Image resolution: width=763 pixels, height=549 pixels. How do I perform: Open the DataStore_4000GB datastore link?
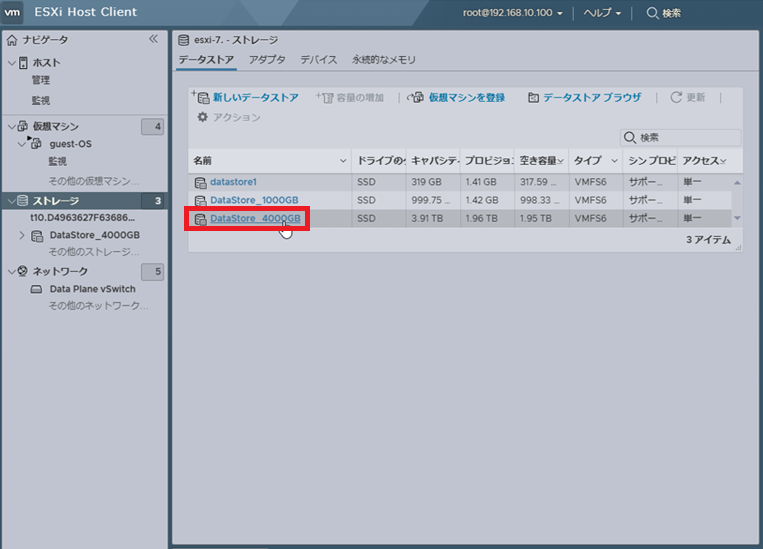[255, 218]
